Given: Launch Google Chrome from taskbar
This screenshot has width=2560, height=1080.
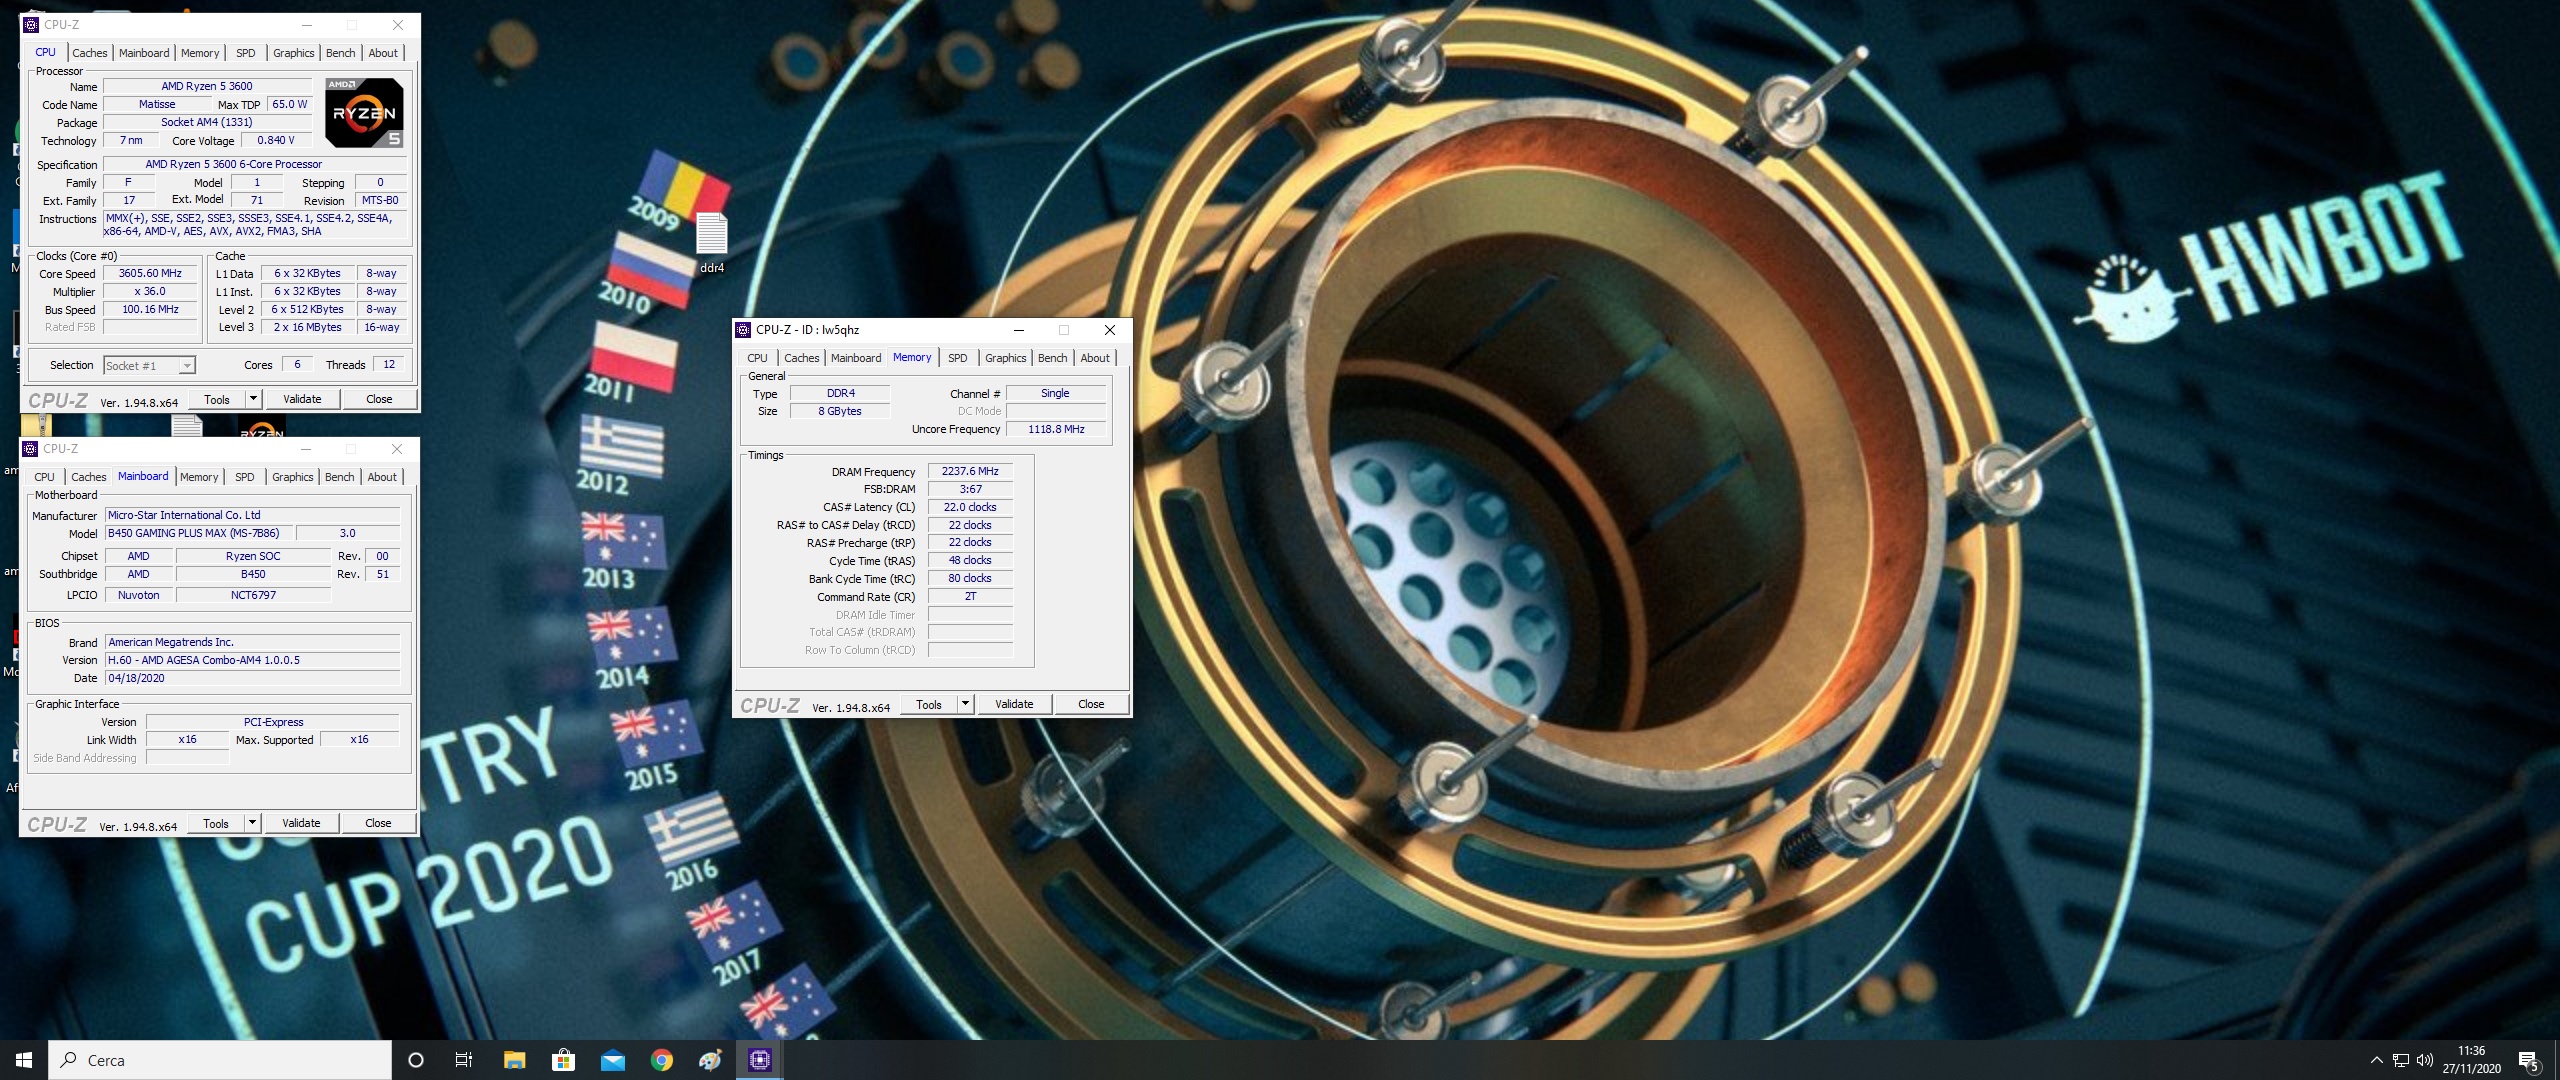Looking at the screenshot, I should 661,1060.
